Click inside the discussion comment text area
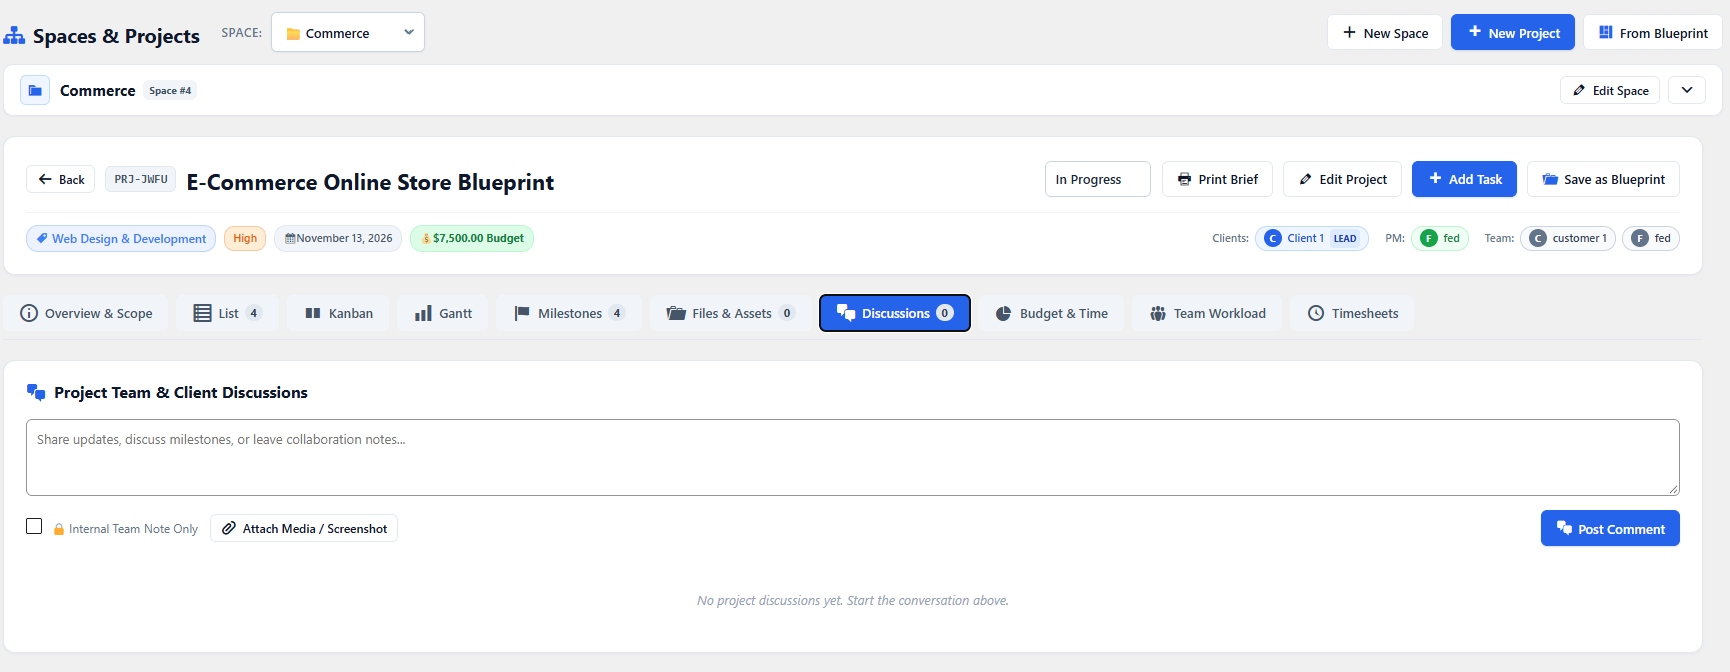 [852, 457]
